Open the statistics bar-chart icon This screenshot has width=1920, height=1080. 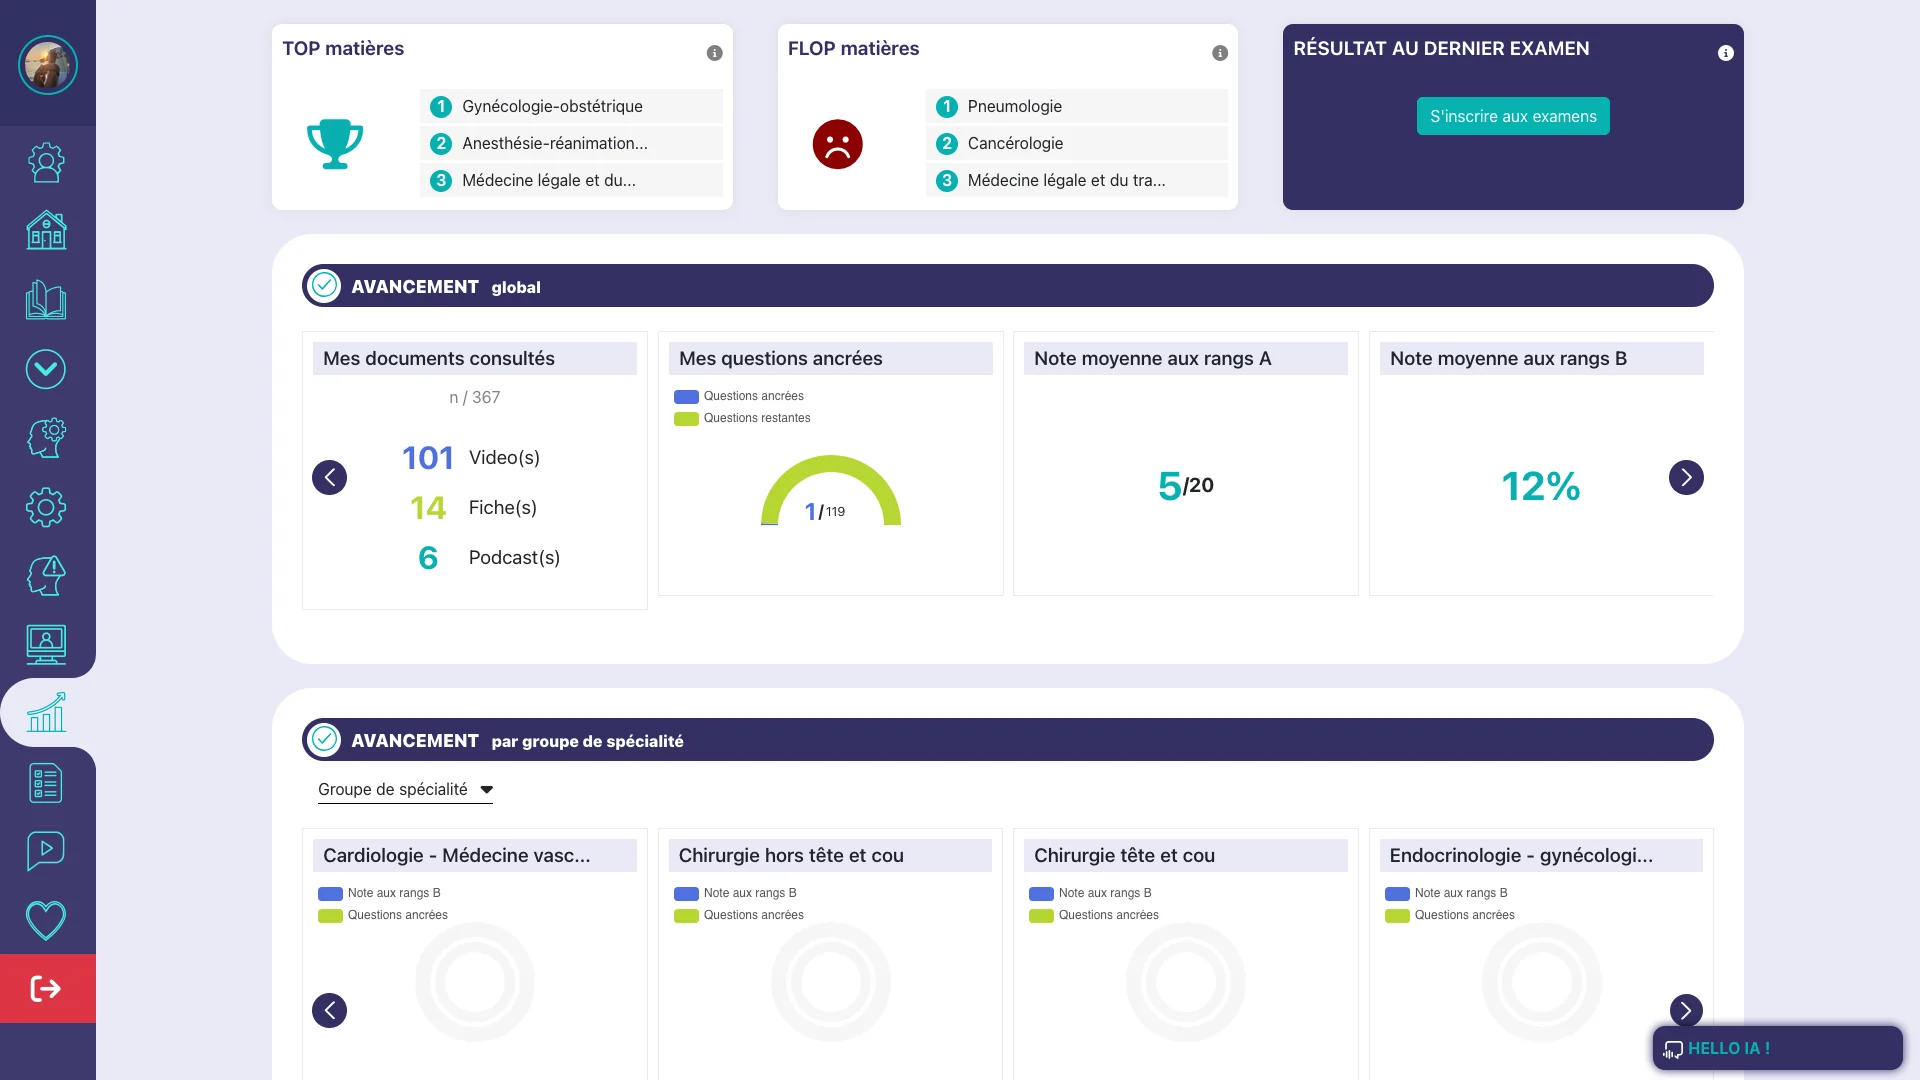[x=46, y=713]
